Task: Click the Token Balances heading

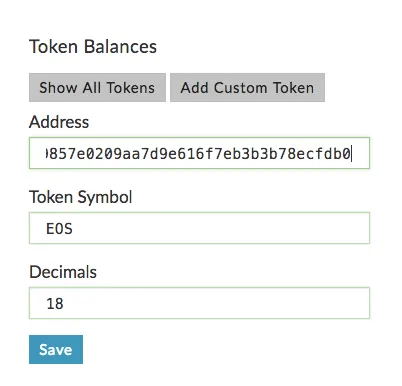Action: (93, 46)
